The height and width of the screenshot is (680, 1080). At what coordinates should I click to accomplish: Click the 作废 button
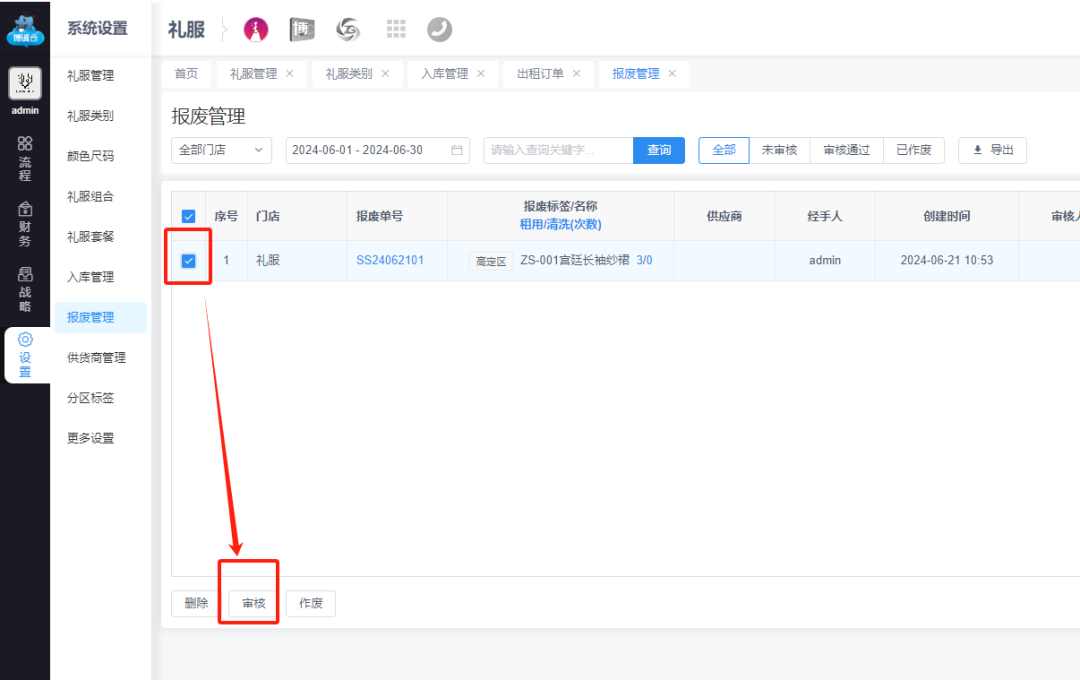click(311, 604)
